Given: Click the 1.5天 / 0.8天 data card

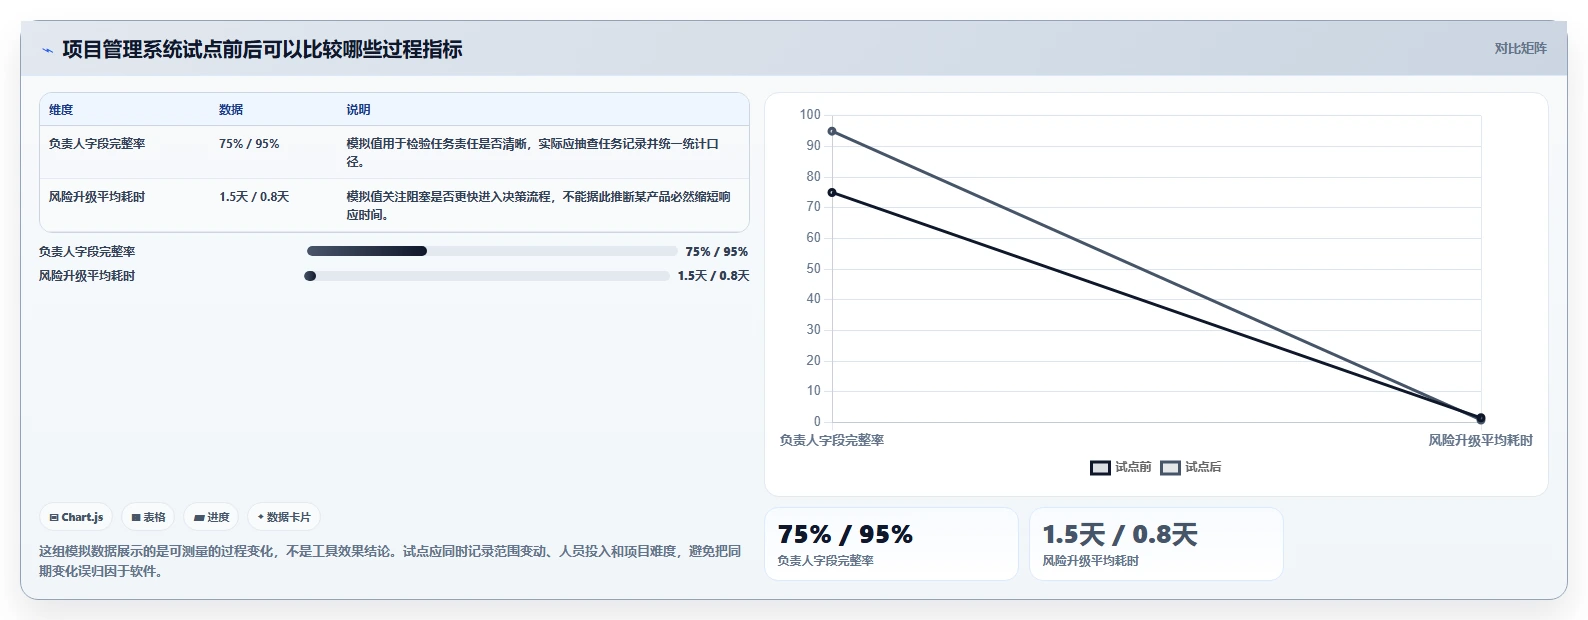Looking at the screenshot, I should (x=1156, y=544).
